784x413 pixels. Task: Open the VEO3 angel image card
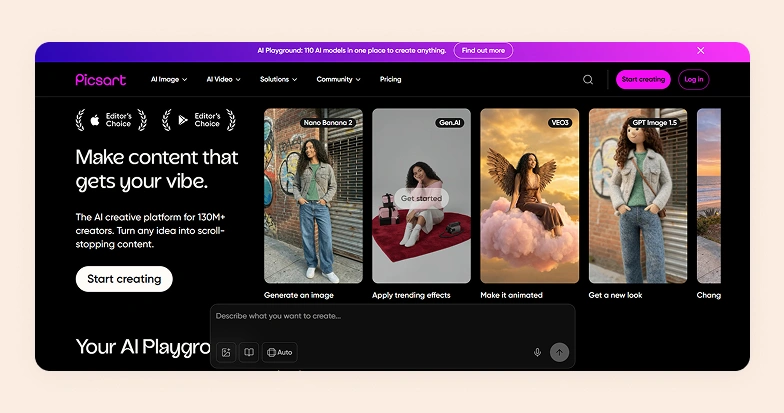click(530, 196)
